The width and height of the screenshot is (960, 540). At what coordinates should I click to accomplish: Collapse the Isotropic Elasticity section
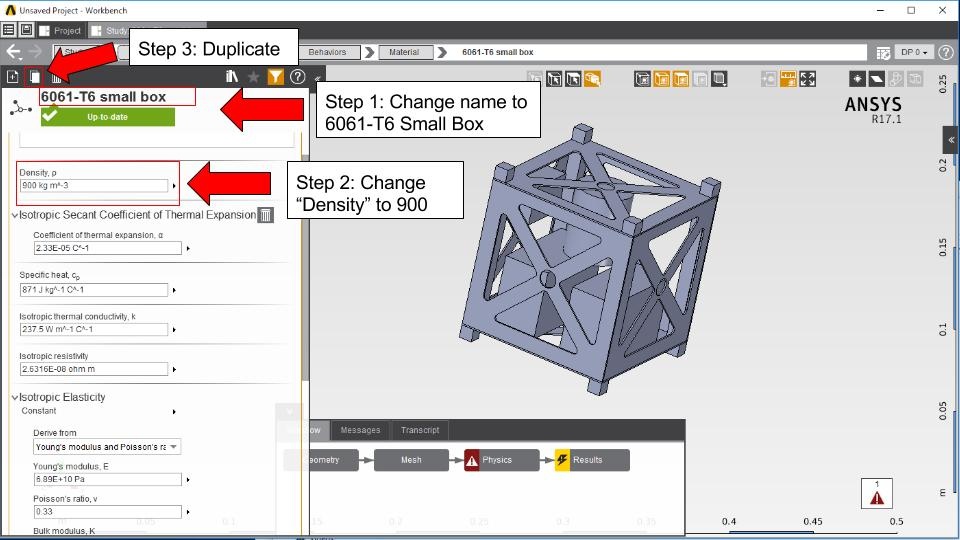point(15,397)
